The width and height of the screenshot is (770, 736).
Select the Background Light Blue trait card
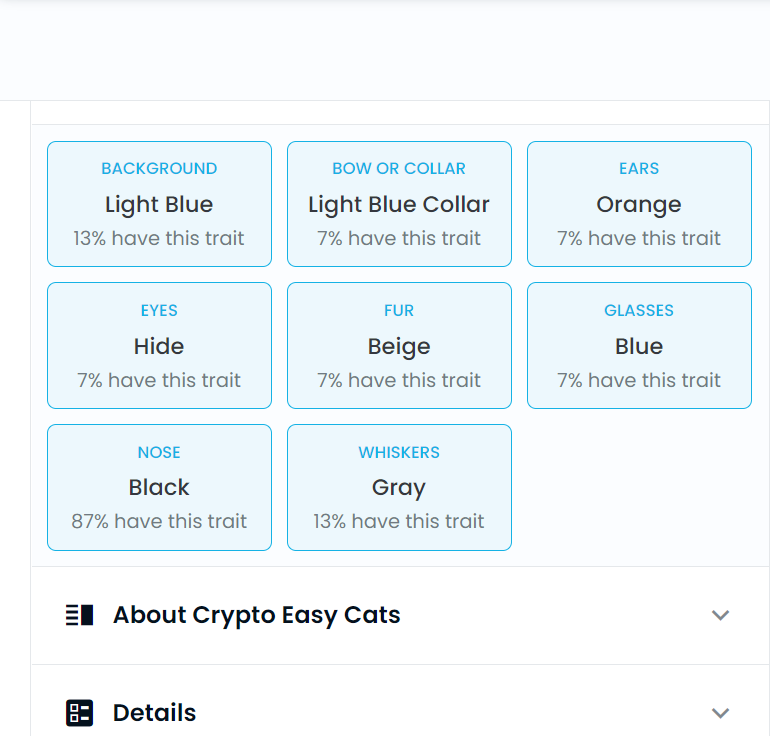click(159, 204)
